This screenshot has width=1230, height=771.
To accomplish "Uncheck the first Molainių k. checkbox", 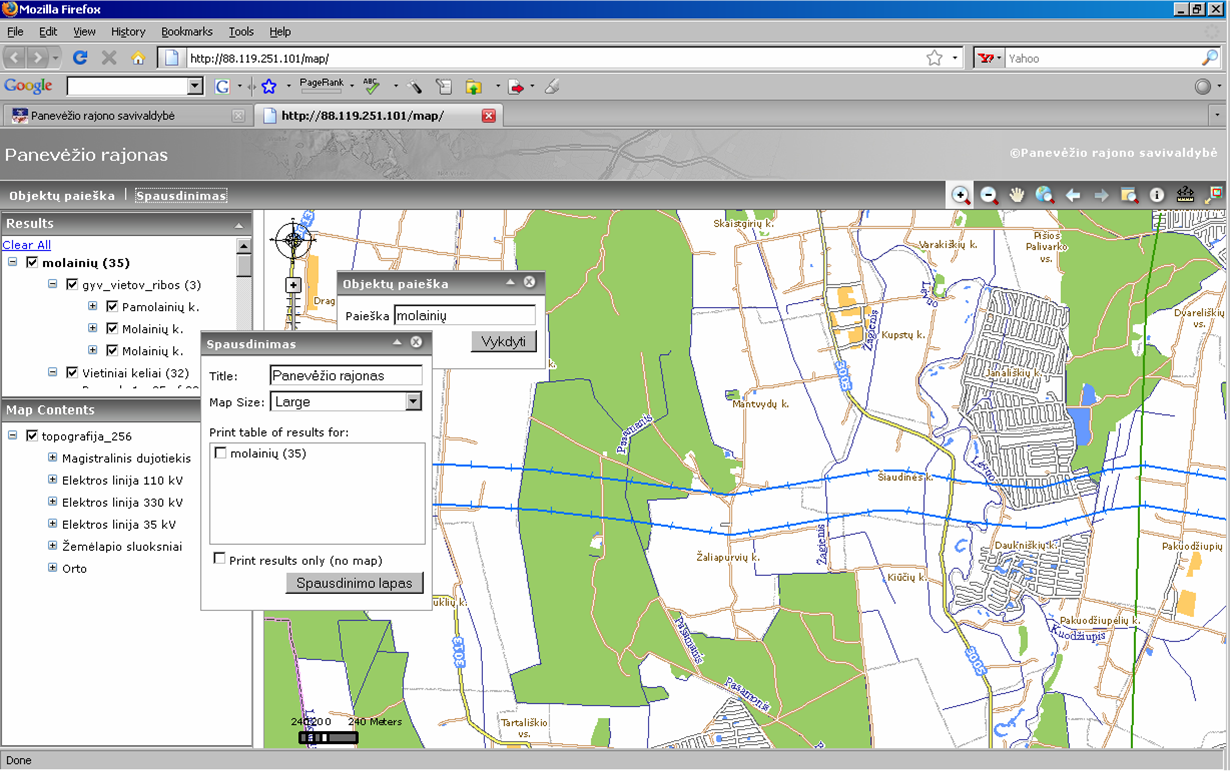I will pyautogui.click(x=112, y=329).
